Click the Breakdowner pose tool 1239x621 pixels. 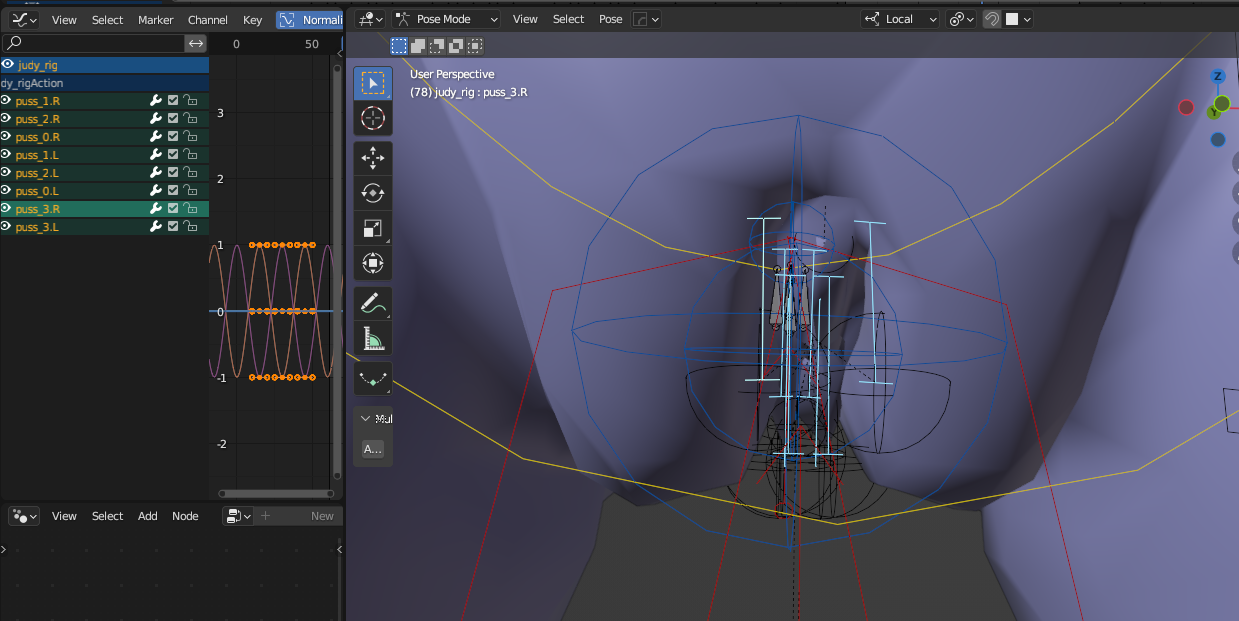pyautogui.click(x=373, y=380)
